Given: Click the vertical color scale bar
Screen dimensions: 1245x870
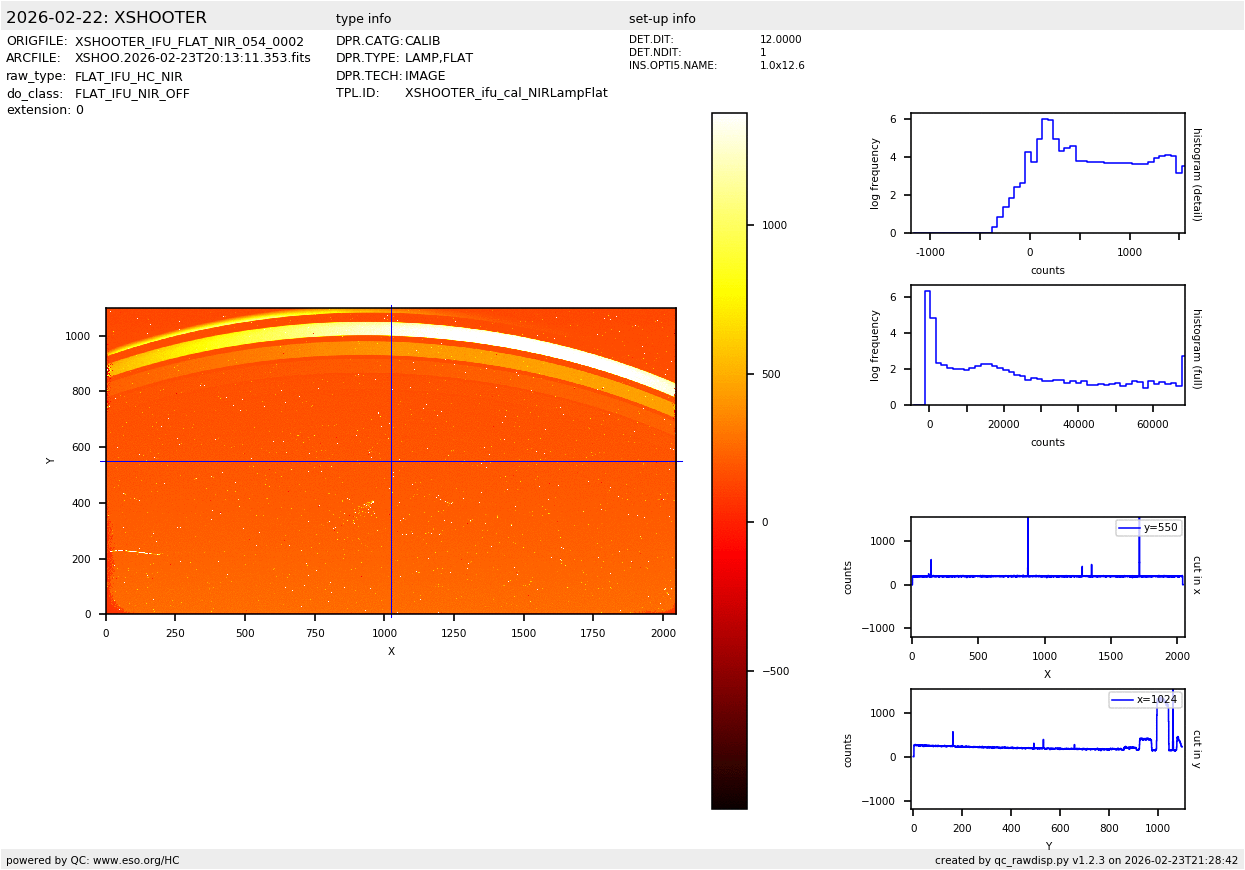Looking at the screenshot, I should [729, 460].
